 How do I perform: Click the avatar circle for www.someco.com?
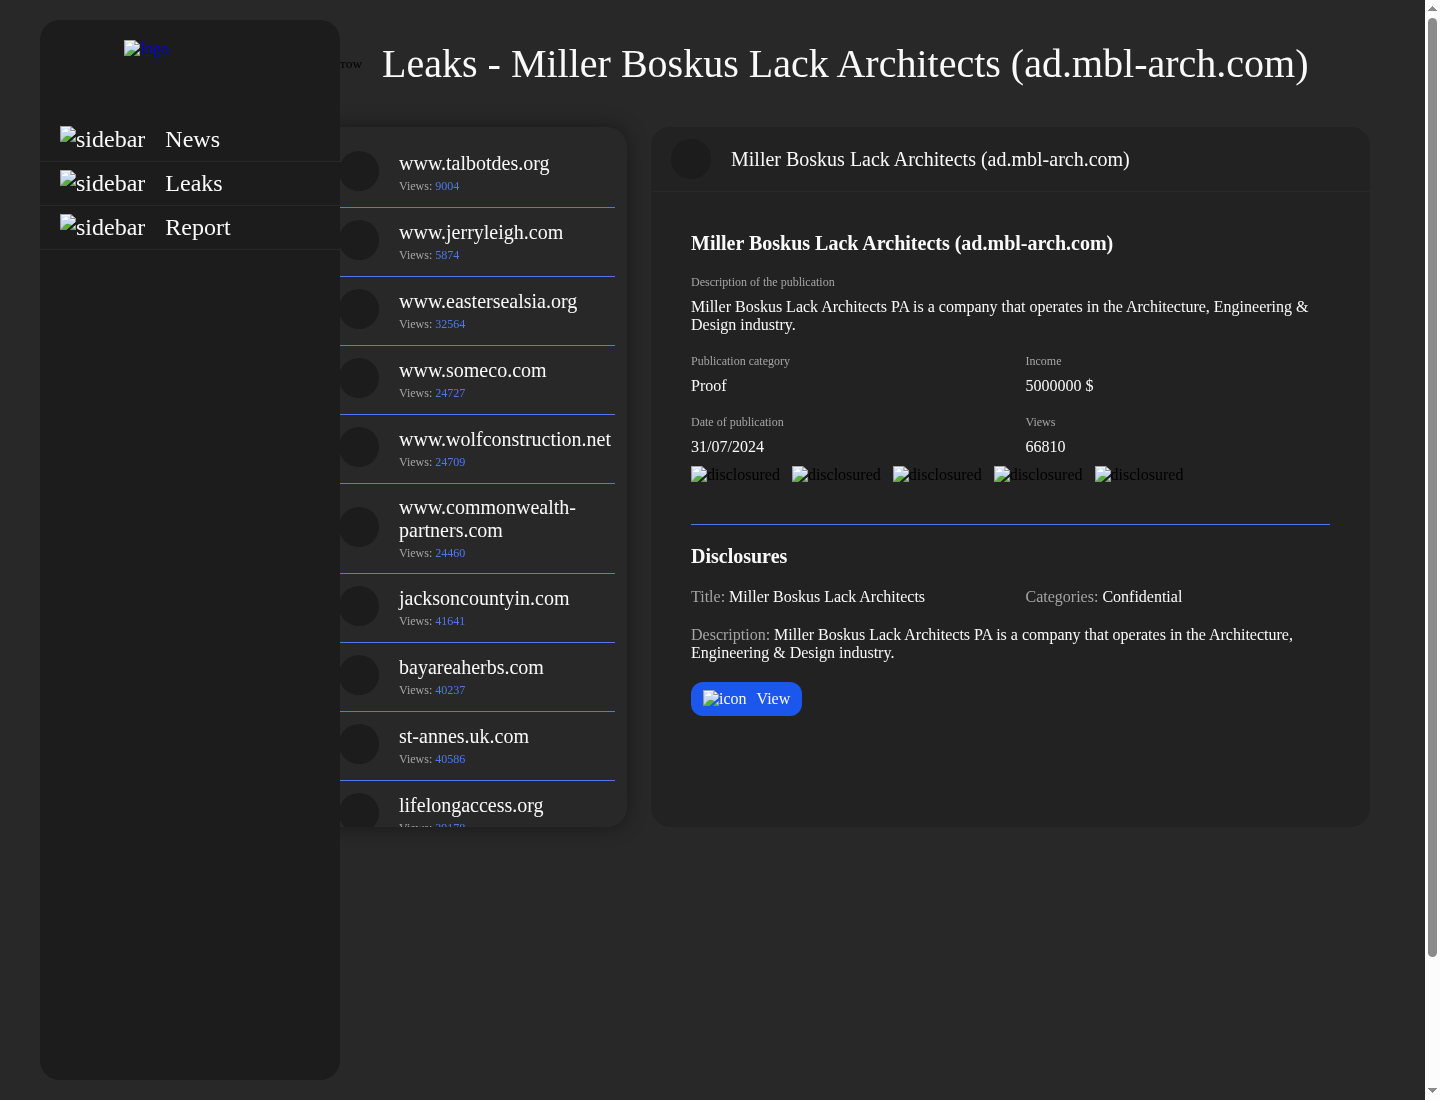click(x=359, y=378)
